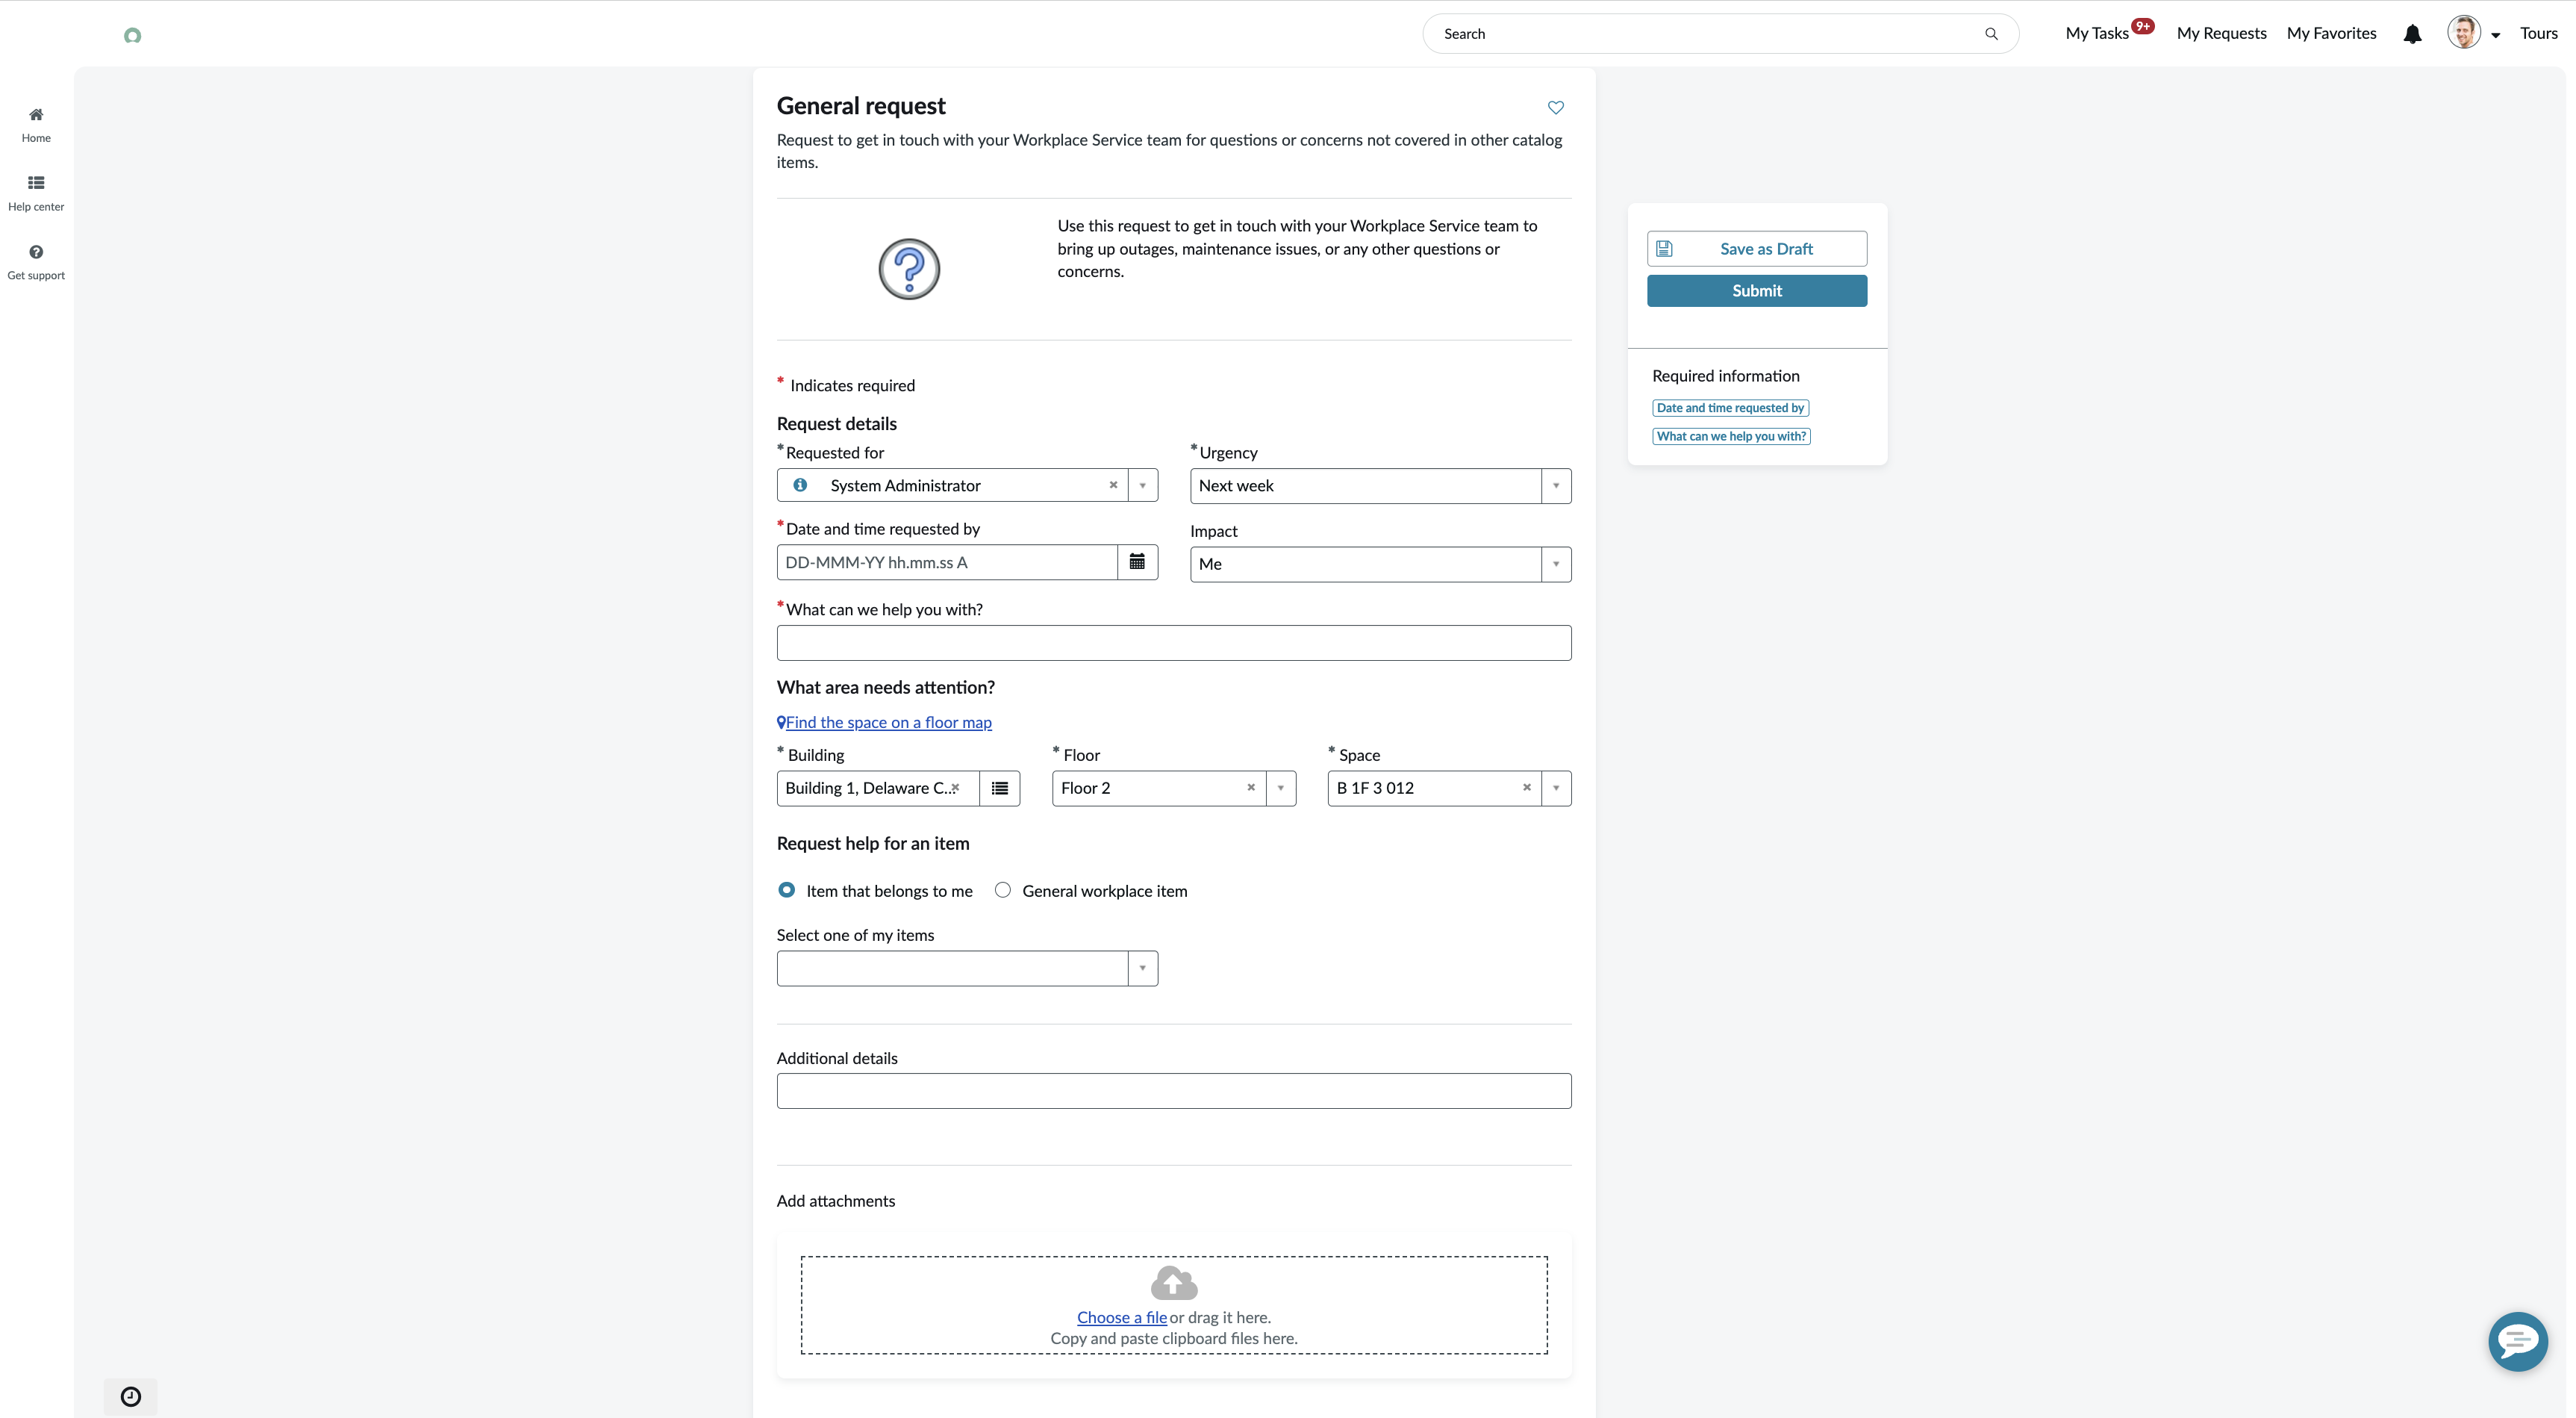Viewport: 2576px width, 1418px height.
Task: Open the Help center sidebar icon
Action: [36, 183]
